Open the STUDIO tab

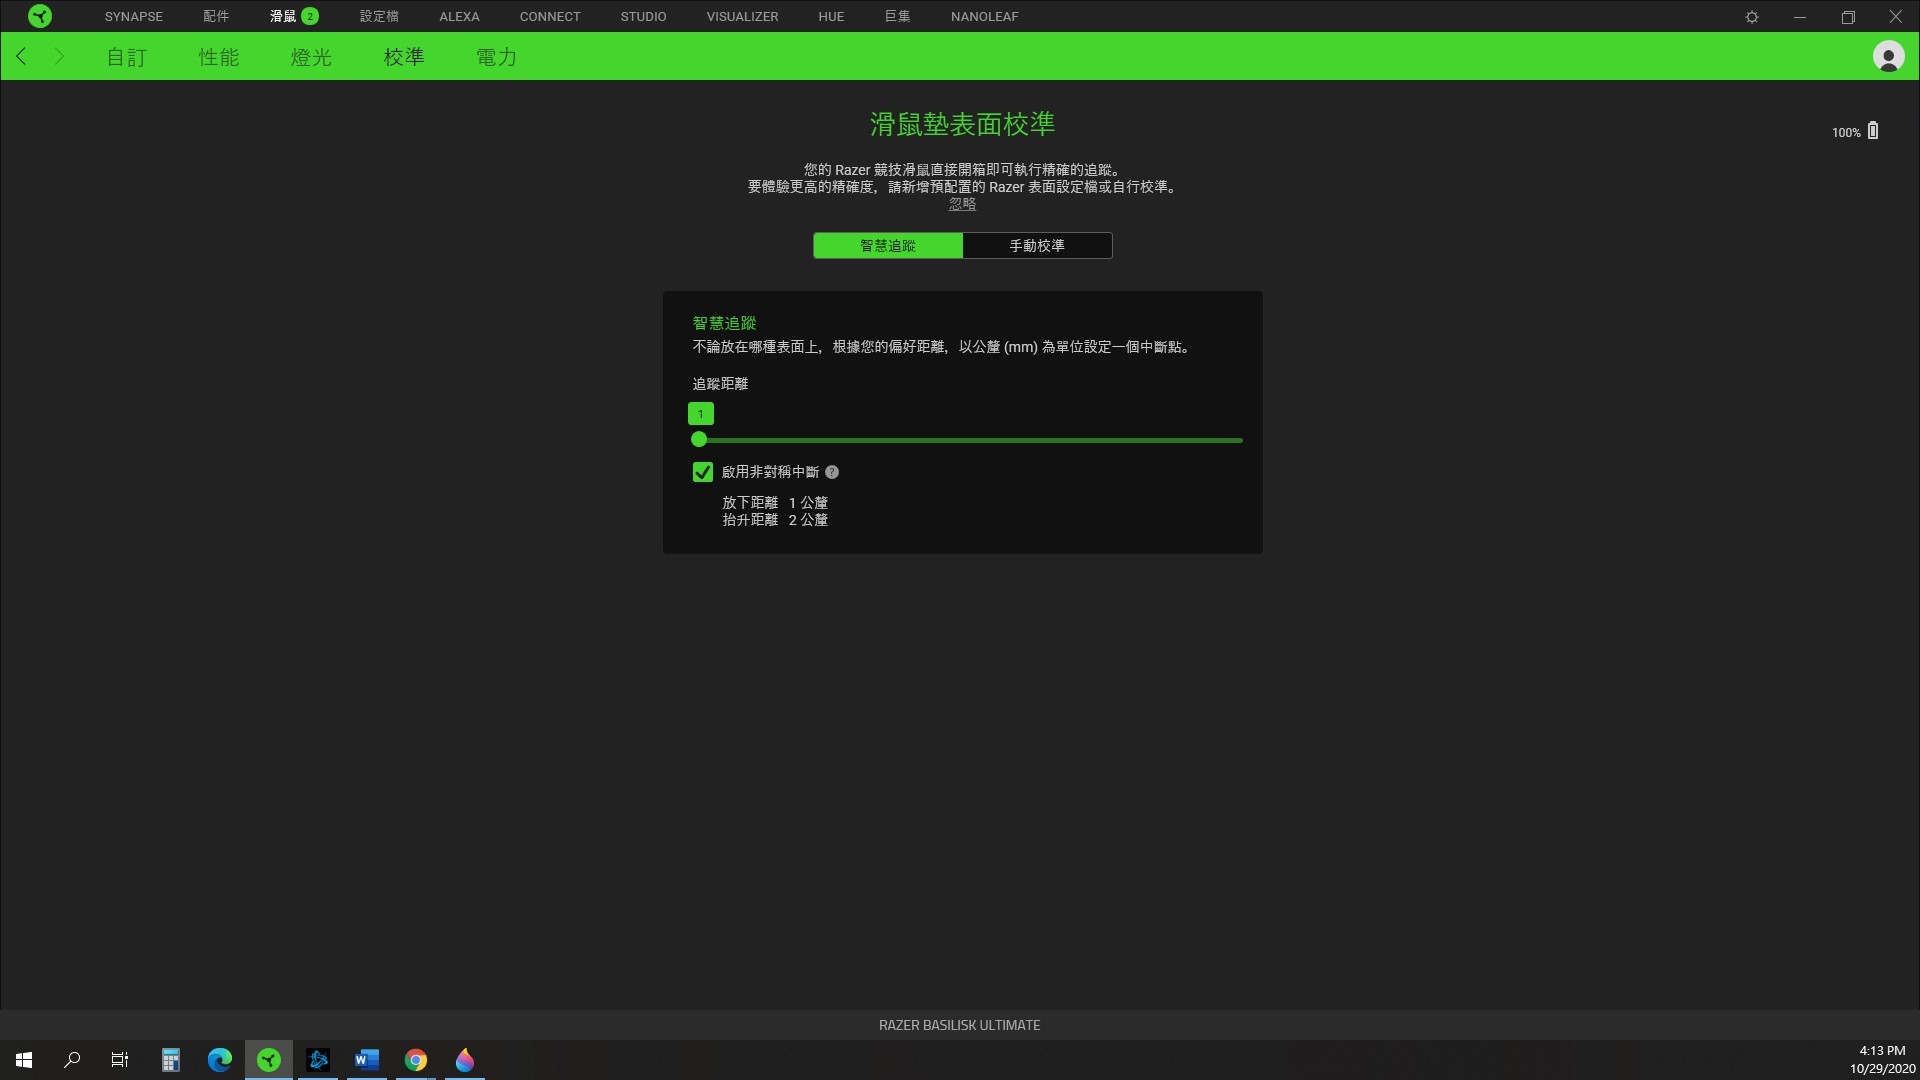[x=643, y=16]
